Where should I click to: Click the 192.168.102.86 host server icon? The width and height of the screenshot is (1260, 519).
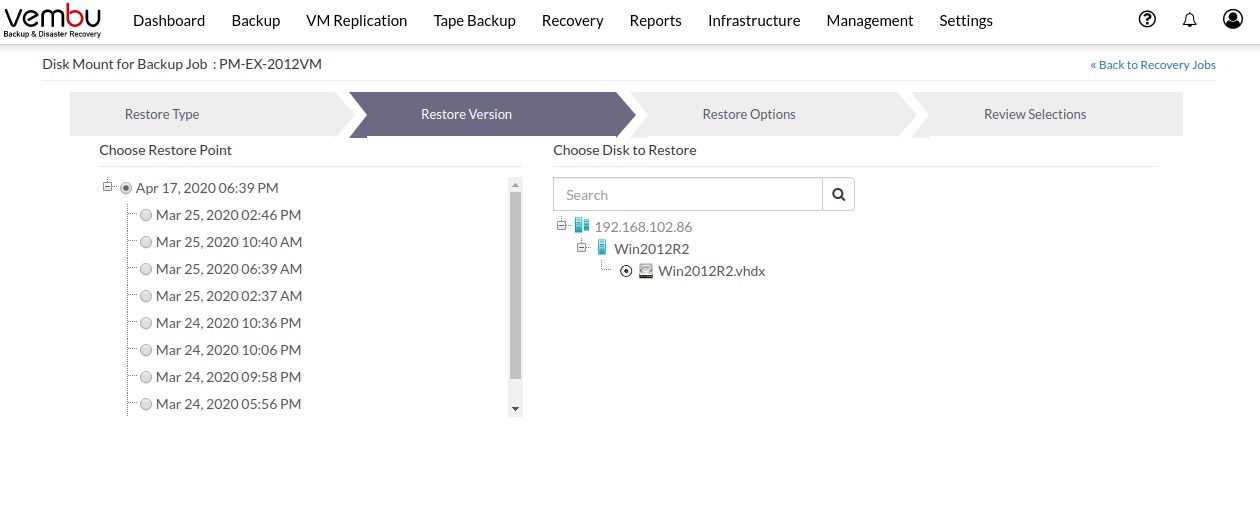(582, 226)
